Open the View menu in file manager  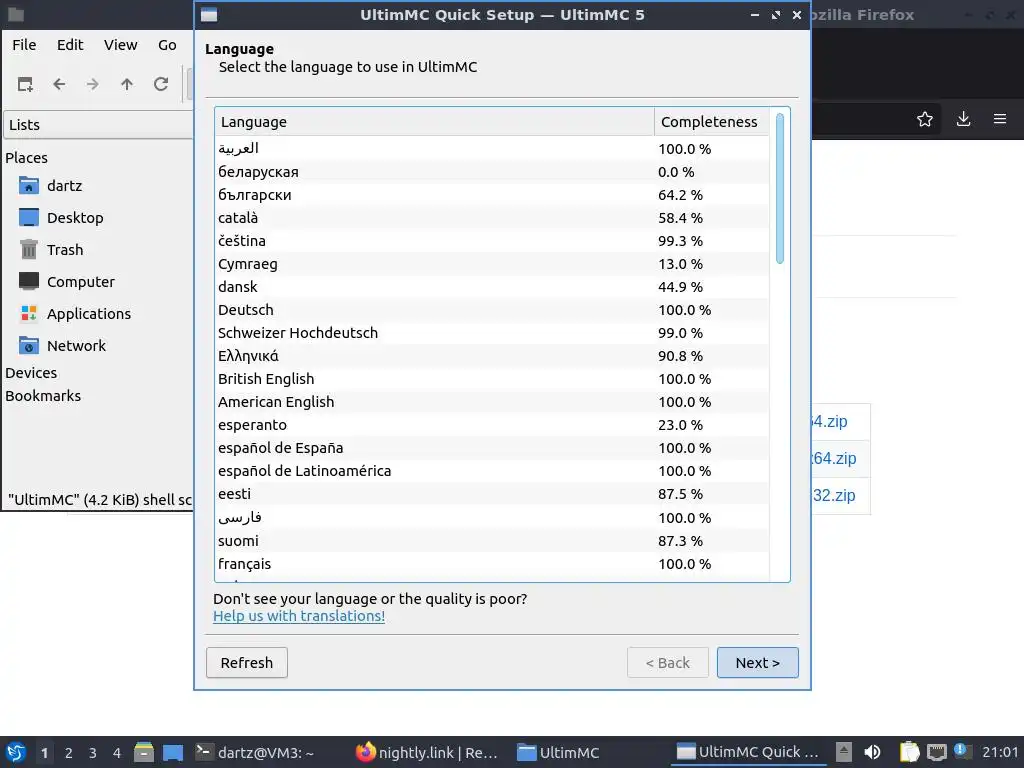121,45
